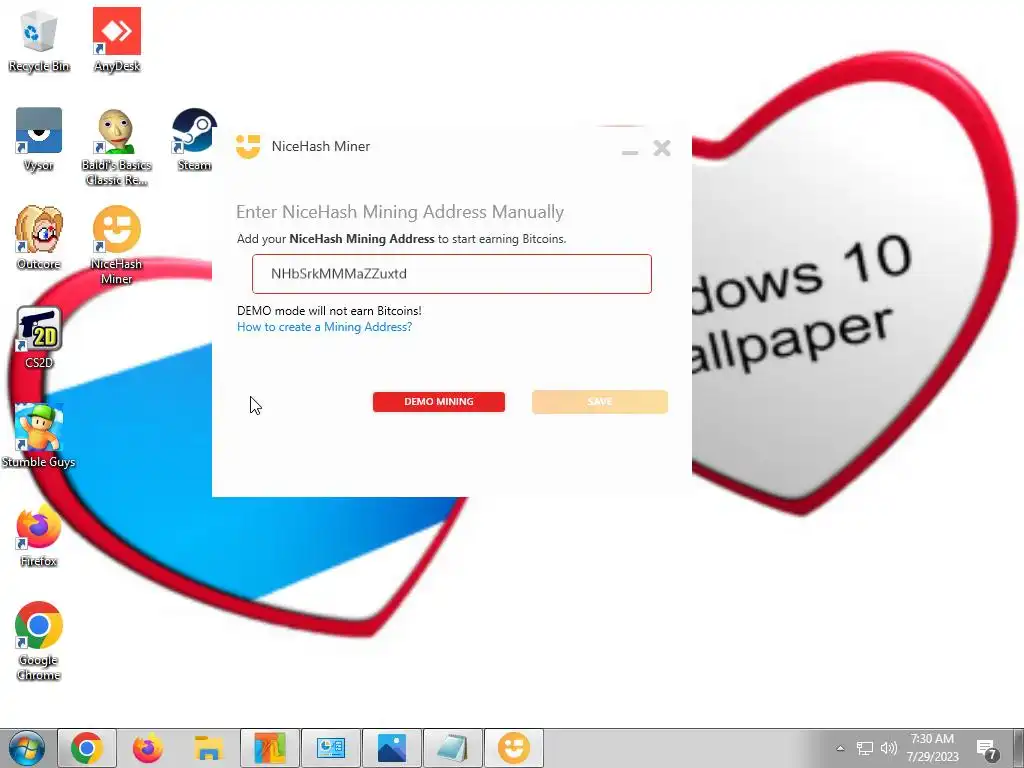Click the SAVE button

click(600, 402)
